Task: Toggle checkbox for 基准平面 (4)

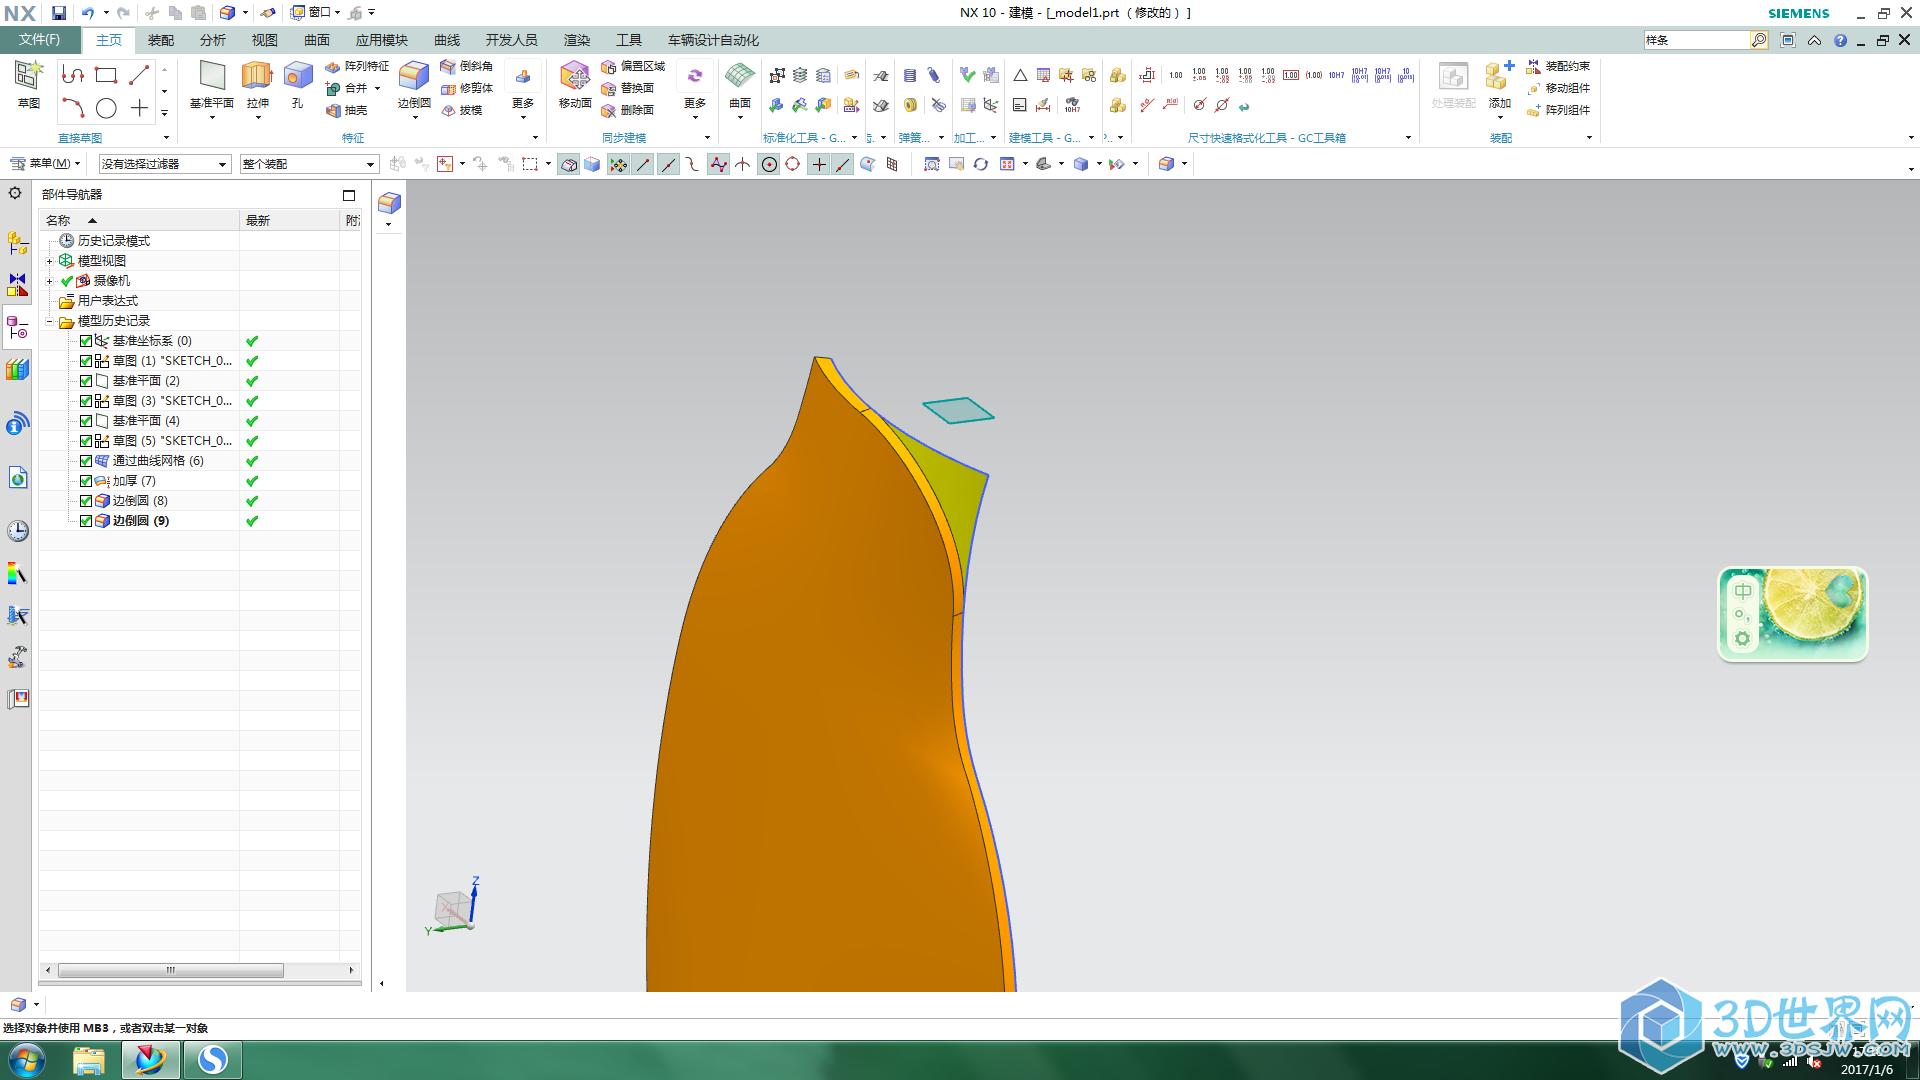Action: pyautogui.click(x=86, y=421)
